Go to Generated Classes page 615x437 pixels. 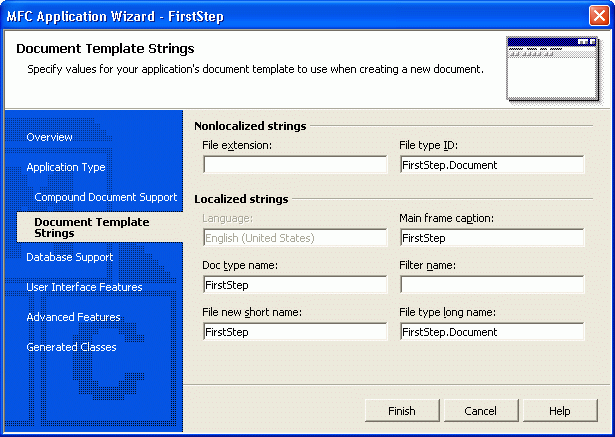(71, 347)
